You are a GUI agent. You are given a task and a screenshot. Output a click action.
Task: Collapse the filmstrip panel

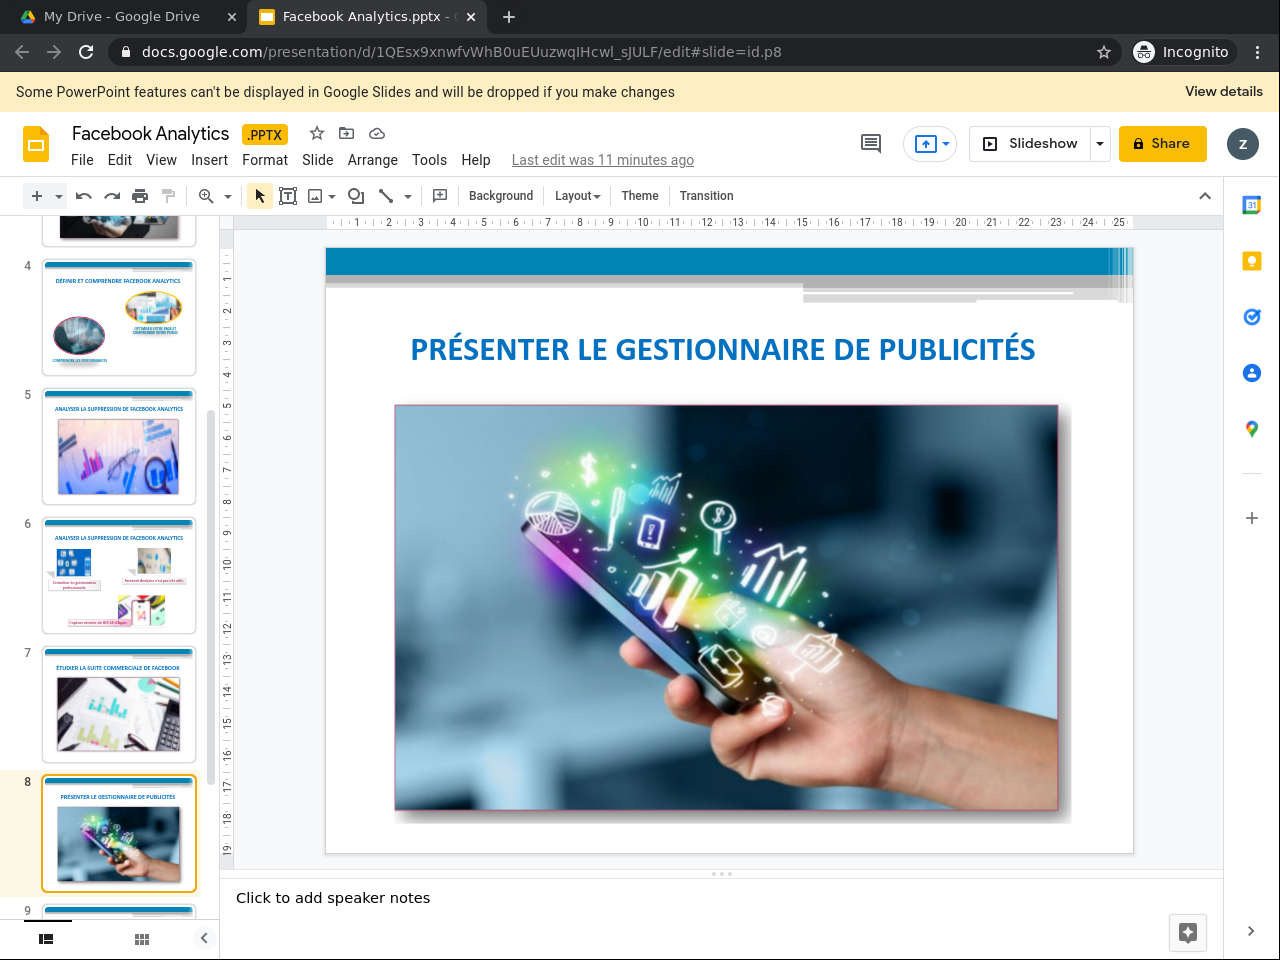[204, 938]
